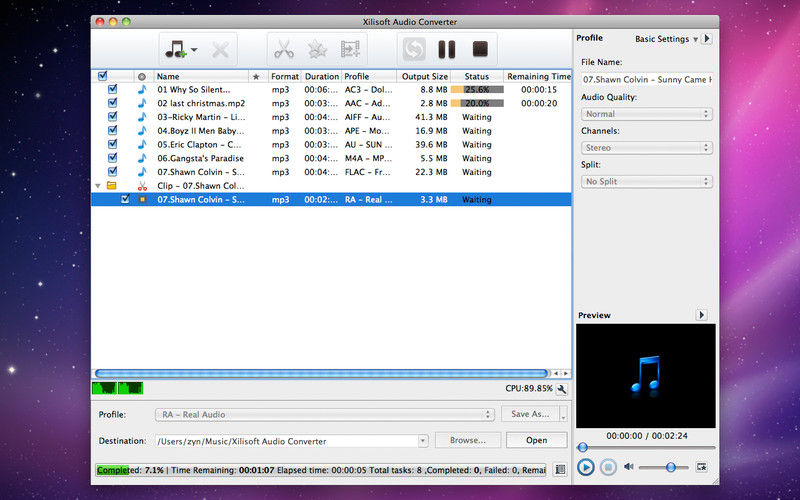Click the Profile panel expand arrow button

coord(707,39)
